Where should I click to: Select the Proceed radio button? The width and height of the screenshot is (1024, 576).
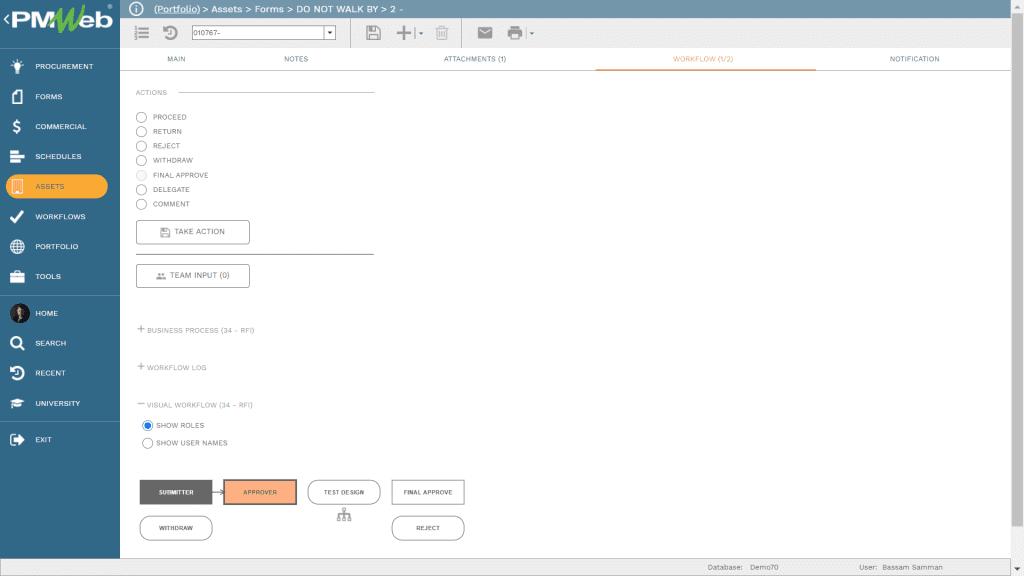[x=142, y=118]
